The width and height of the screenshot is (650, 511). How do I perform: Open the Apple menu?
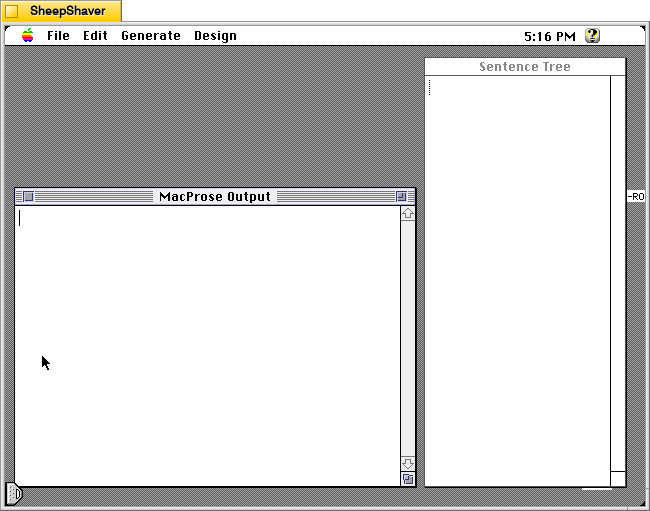[x=28, y=36]
